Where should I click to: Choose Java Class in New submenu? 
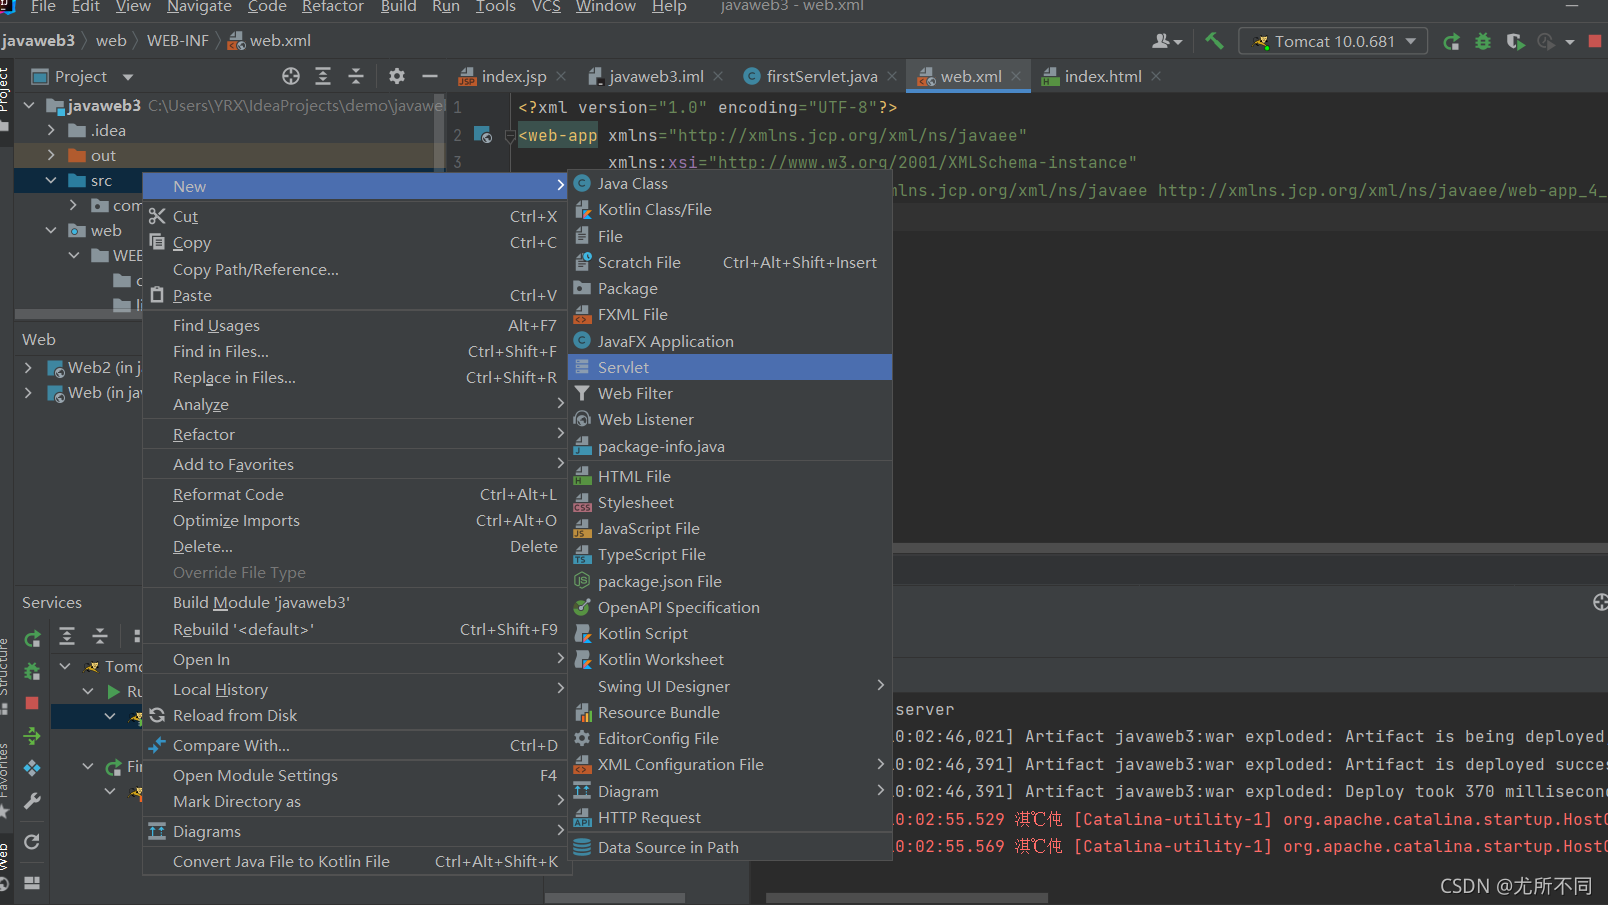coord(730,183)
